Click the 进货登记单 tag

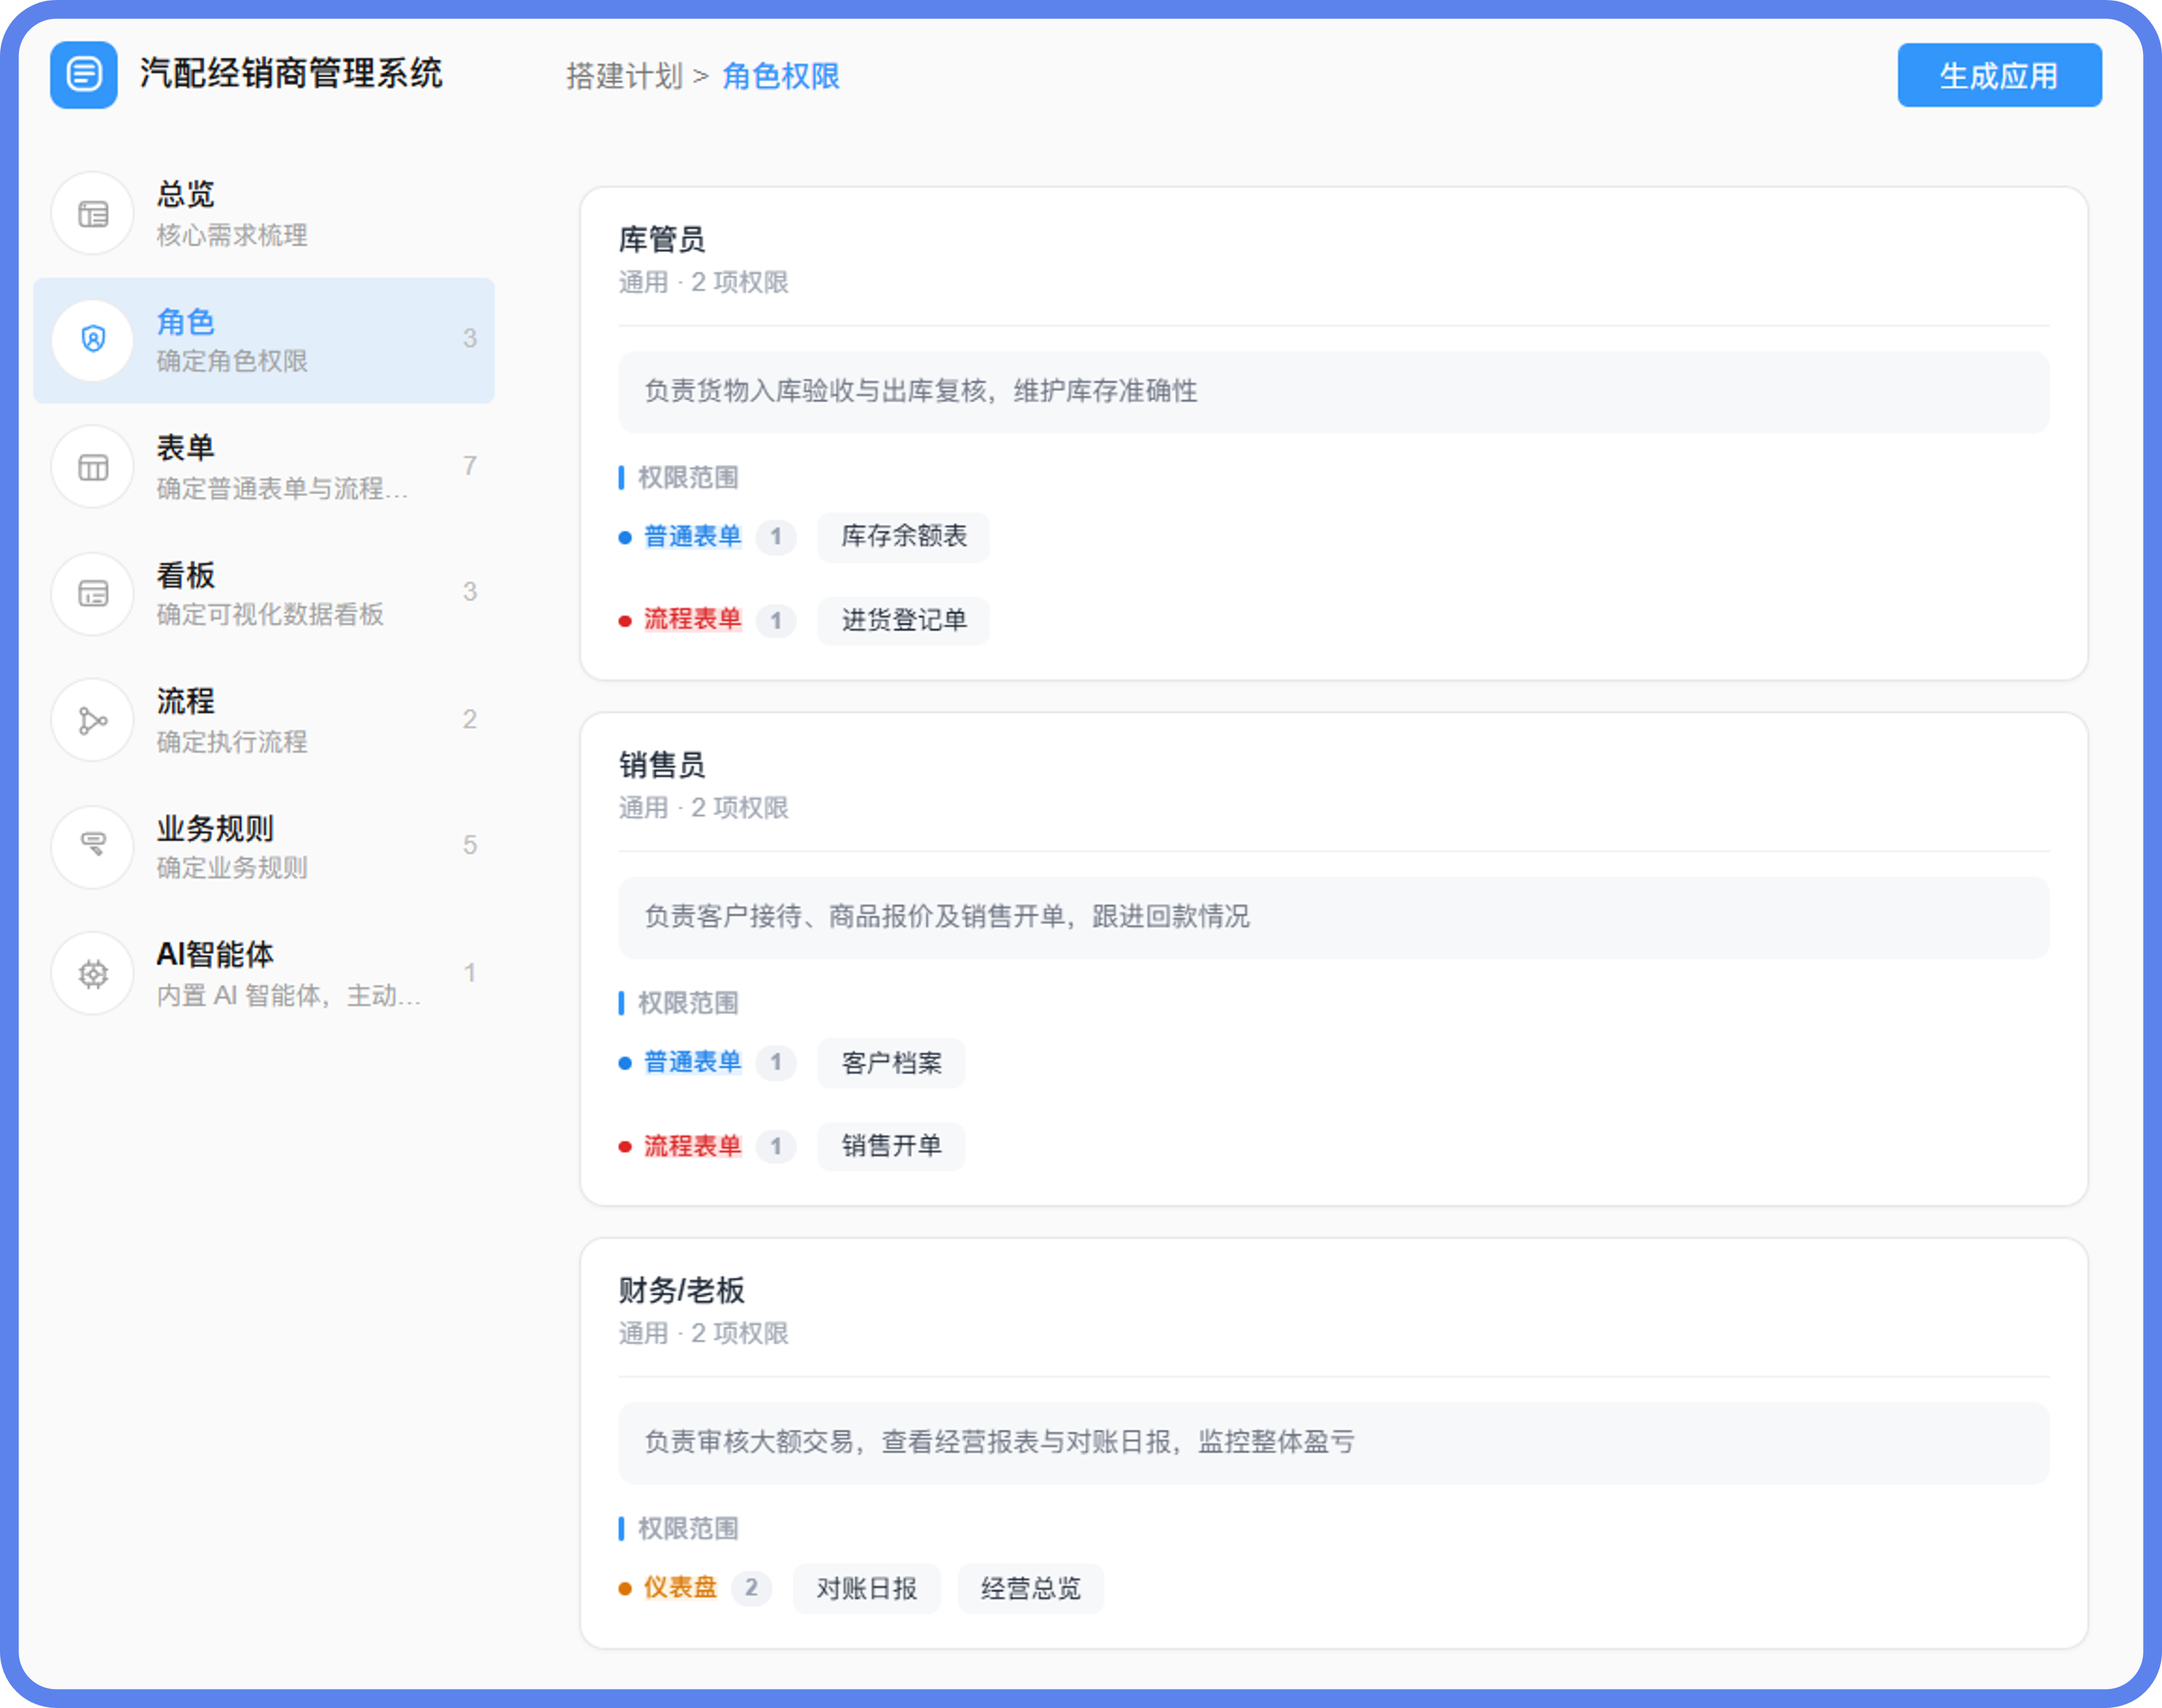pyautogui.click(x=904, y=621)
